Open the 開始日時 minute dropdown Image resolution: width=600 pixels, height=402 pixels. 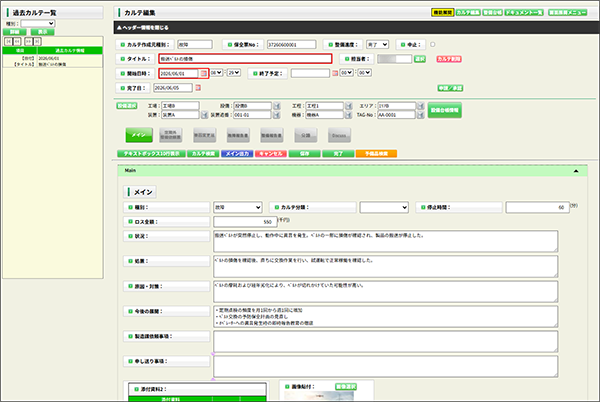[234, 73]
